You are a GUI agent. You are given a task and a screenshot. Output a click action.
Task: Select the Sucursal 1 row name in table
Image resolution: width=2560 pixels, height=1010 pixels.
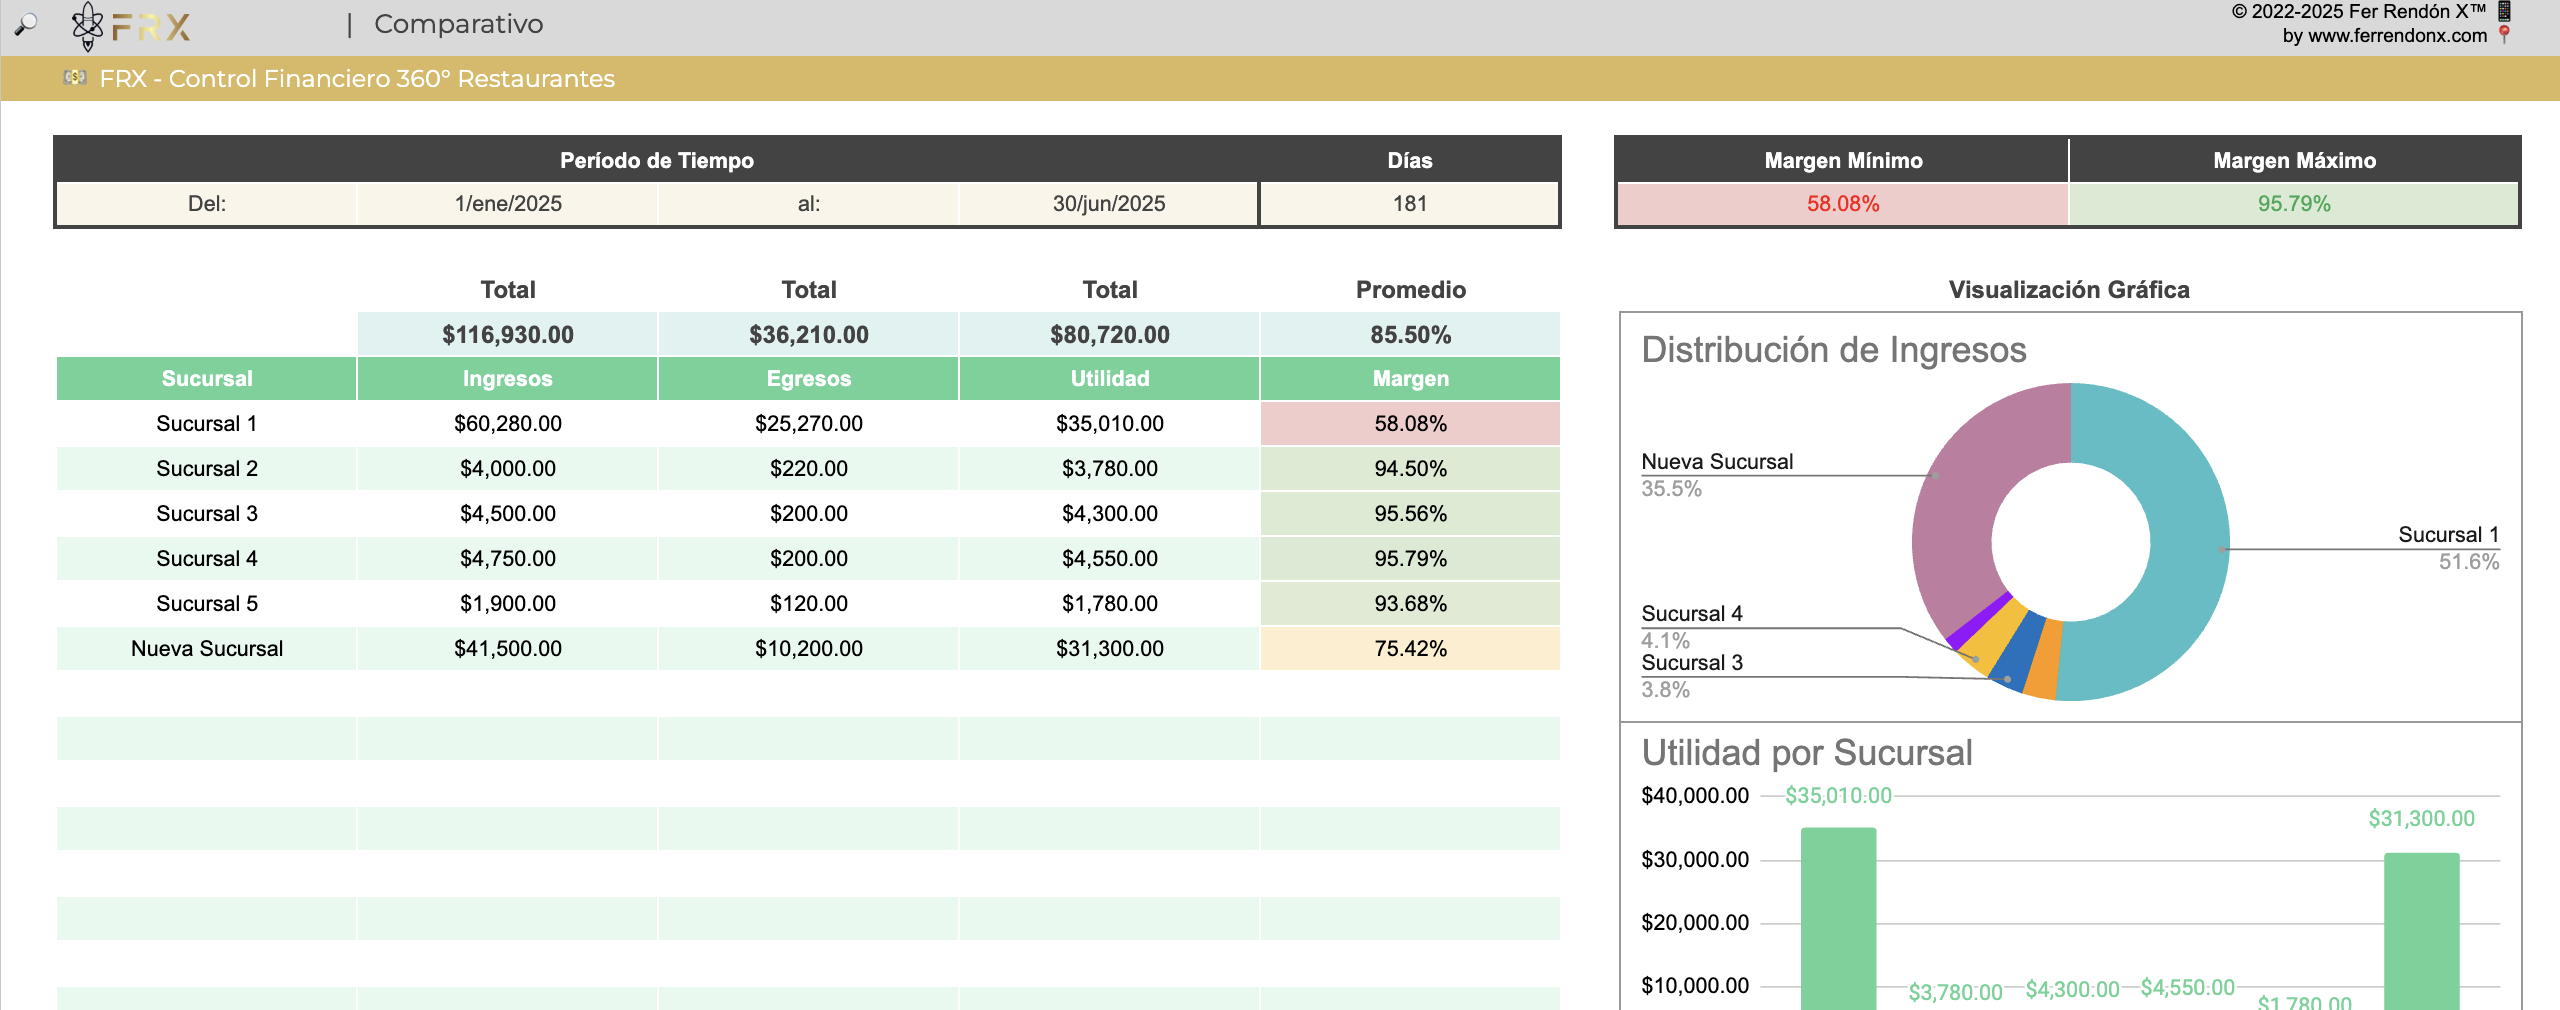point(207,424)
